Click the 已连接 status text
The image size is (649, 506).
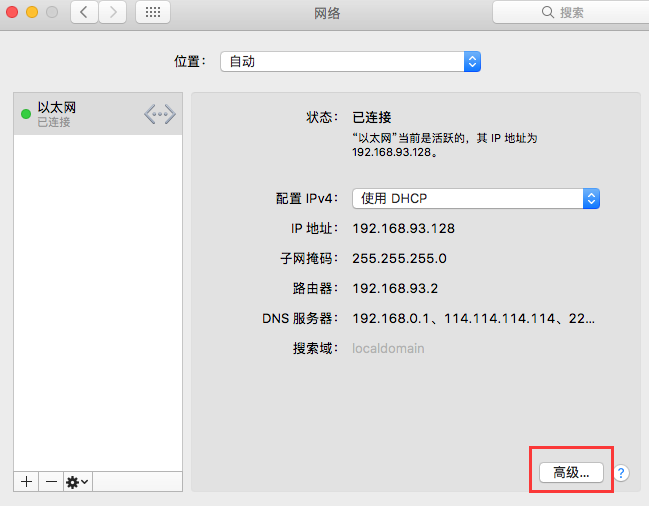point(372,118)
